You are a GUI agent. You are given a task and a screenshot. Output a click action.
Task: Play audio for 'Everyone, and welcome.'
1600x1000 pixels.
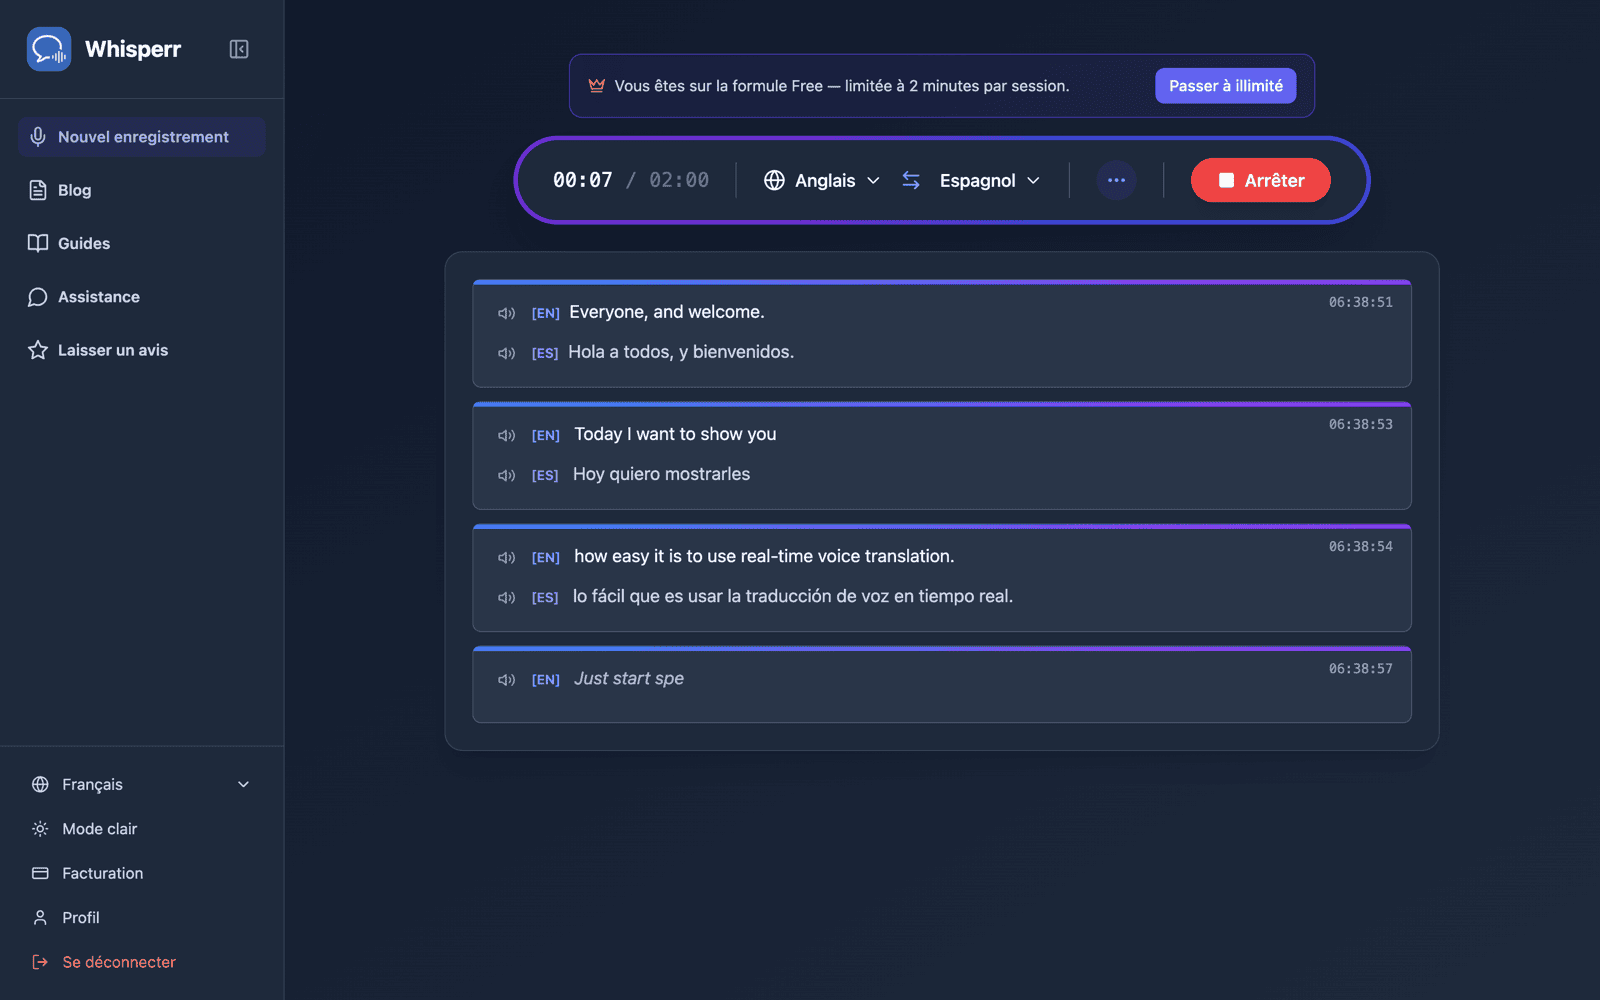pyautogui.click(x=507, y=313)
